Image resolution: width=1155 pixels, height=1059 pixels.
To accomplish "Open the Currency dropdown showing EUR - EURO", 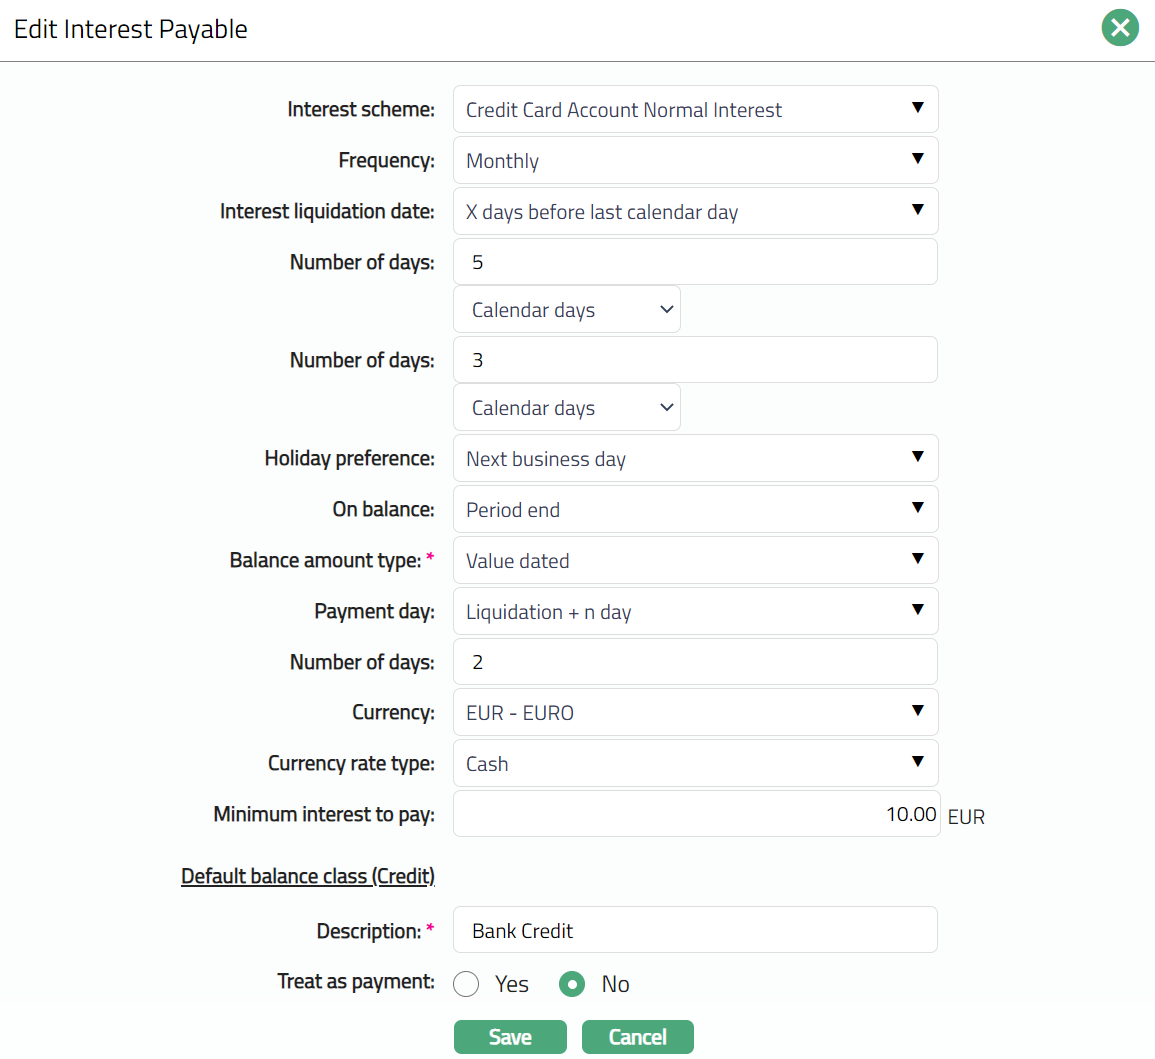I will 695,713.
